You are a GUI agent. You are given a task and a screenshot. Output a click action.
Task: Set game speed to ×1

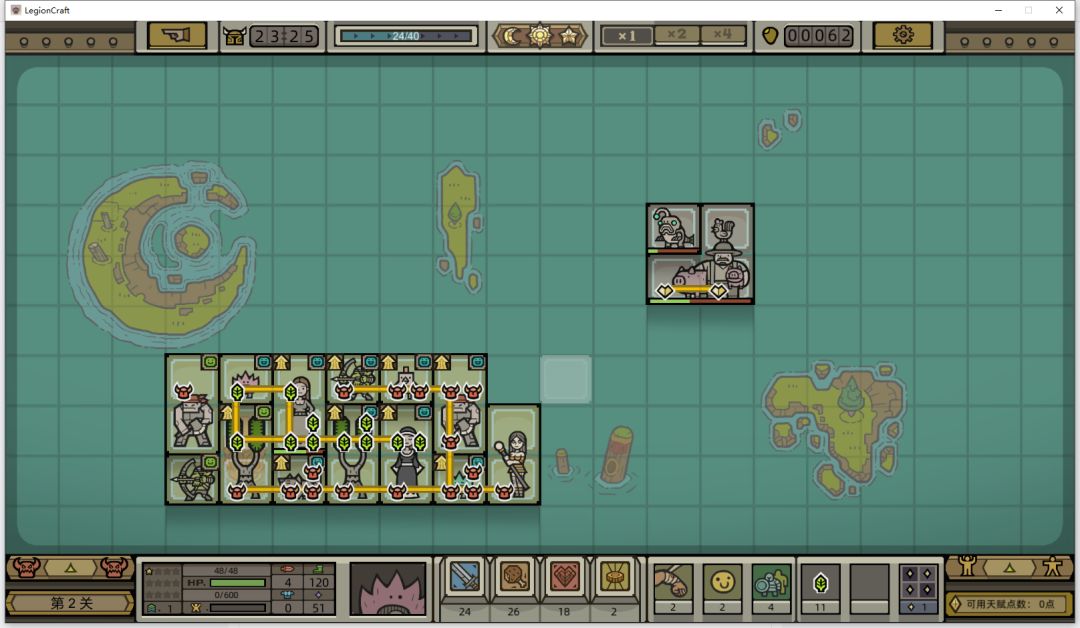(x=626, y=36)
